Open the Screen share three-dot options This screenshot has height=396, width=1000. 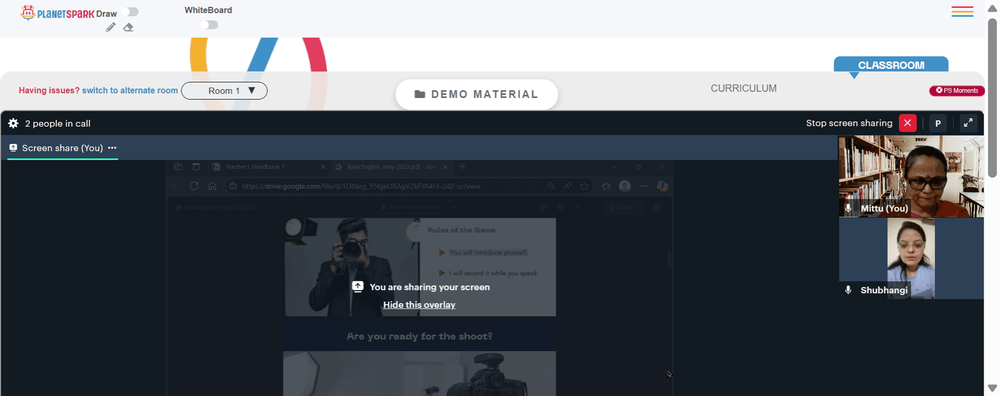112,148
